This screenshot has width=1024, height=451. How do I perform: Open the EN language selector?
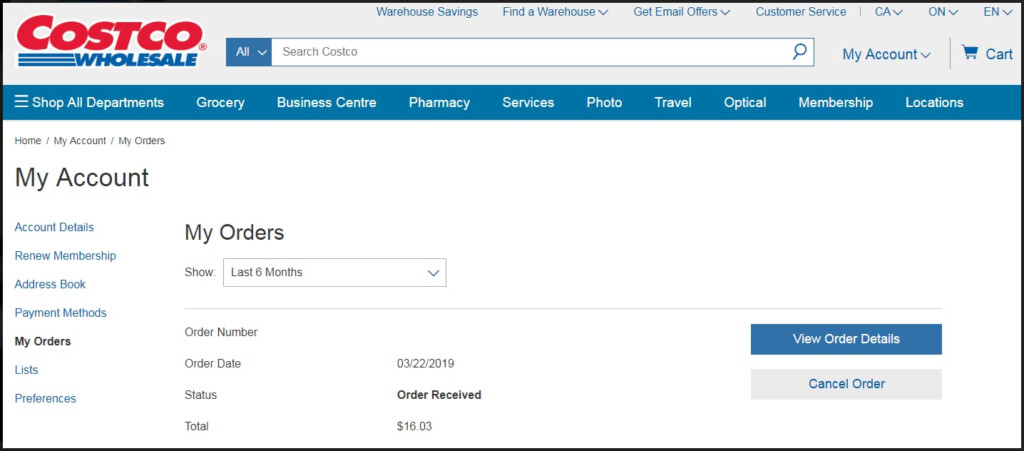(998, 12)
